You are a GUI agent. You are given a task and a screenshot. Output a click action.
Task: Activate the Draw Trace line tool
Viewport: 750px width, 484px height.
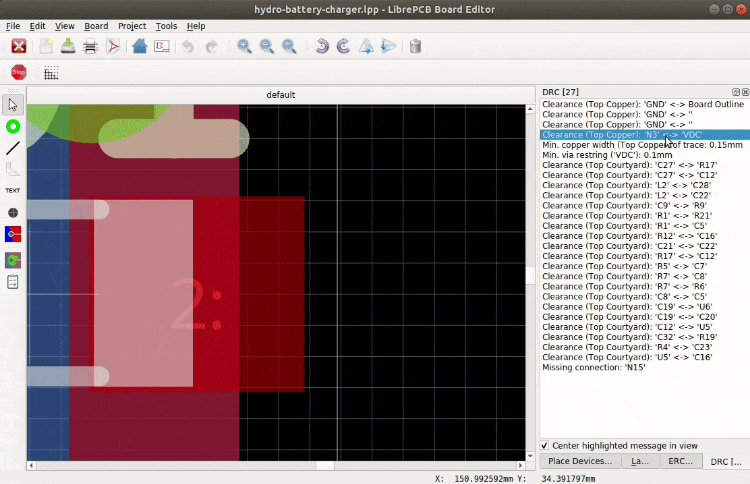coord(13,148)
